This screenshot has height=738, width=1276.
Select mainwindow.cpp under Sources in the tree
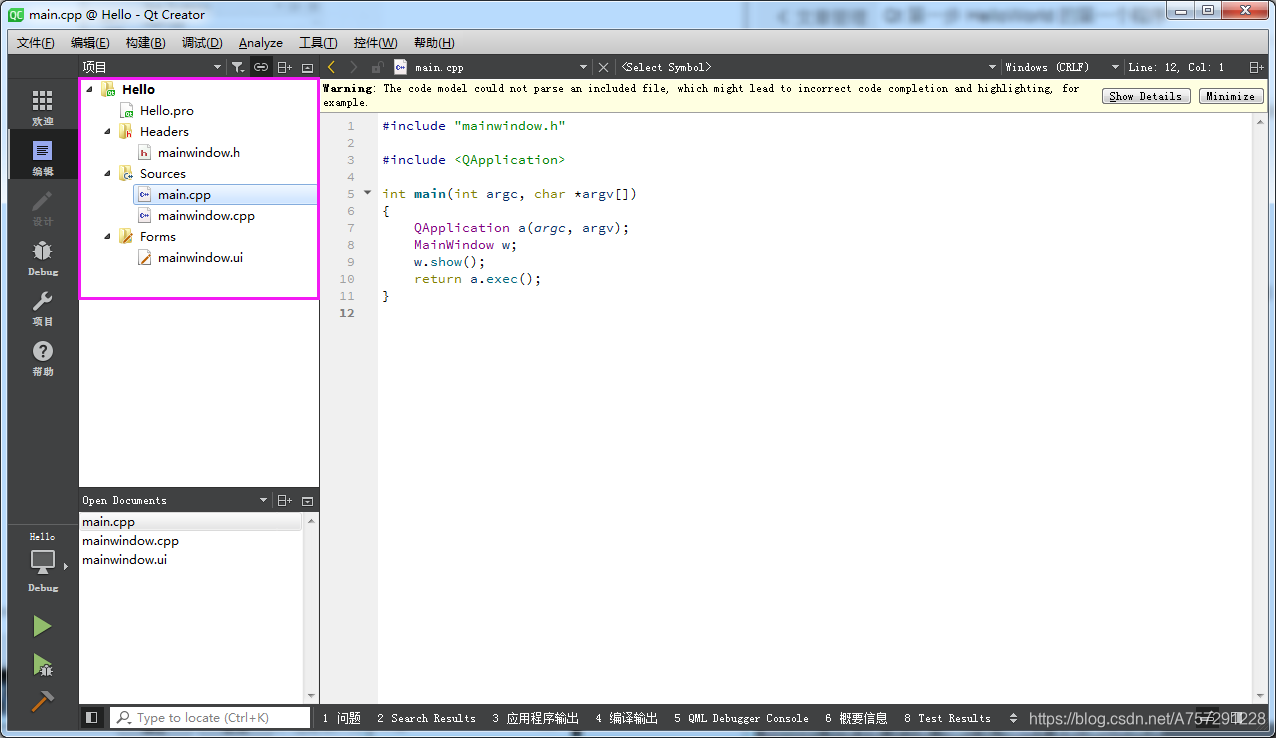click(x=206, y=215)
